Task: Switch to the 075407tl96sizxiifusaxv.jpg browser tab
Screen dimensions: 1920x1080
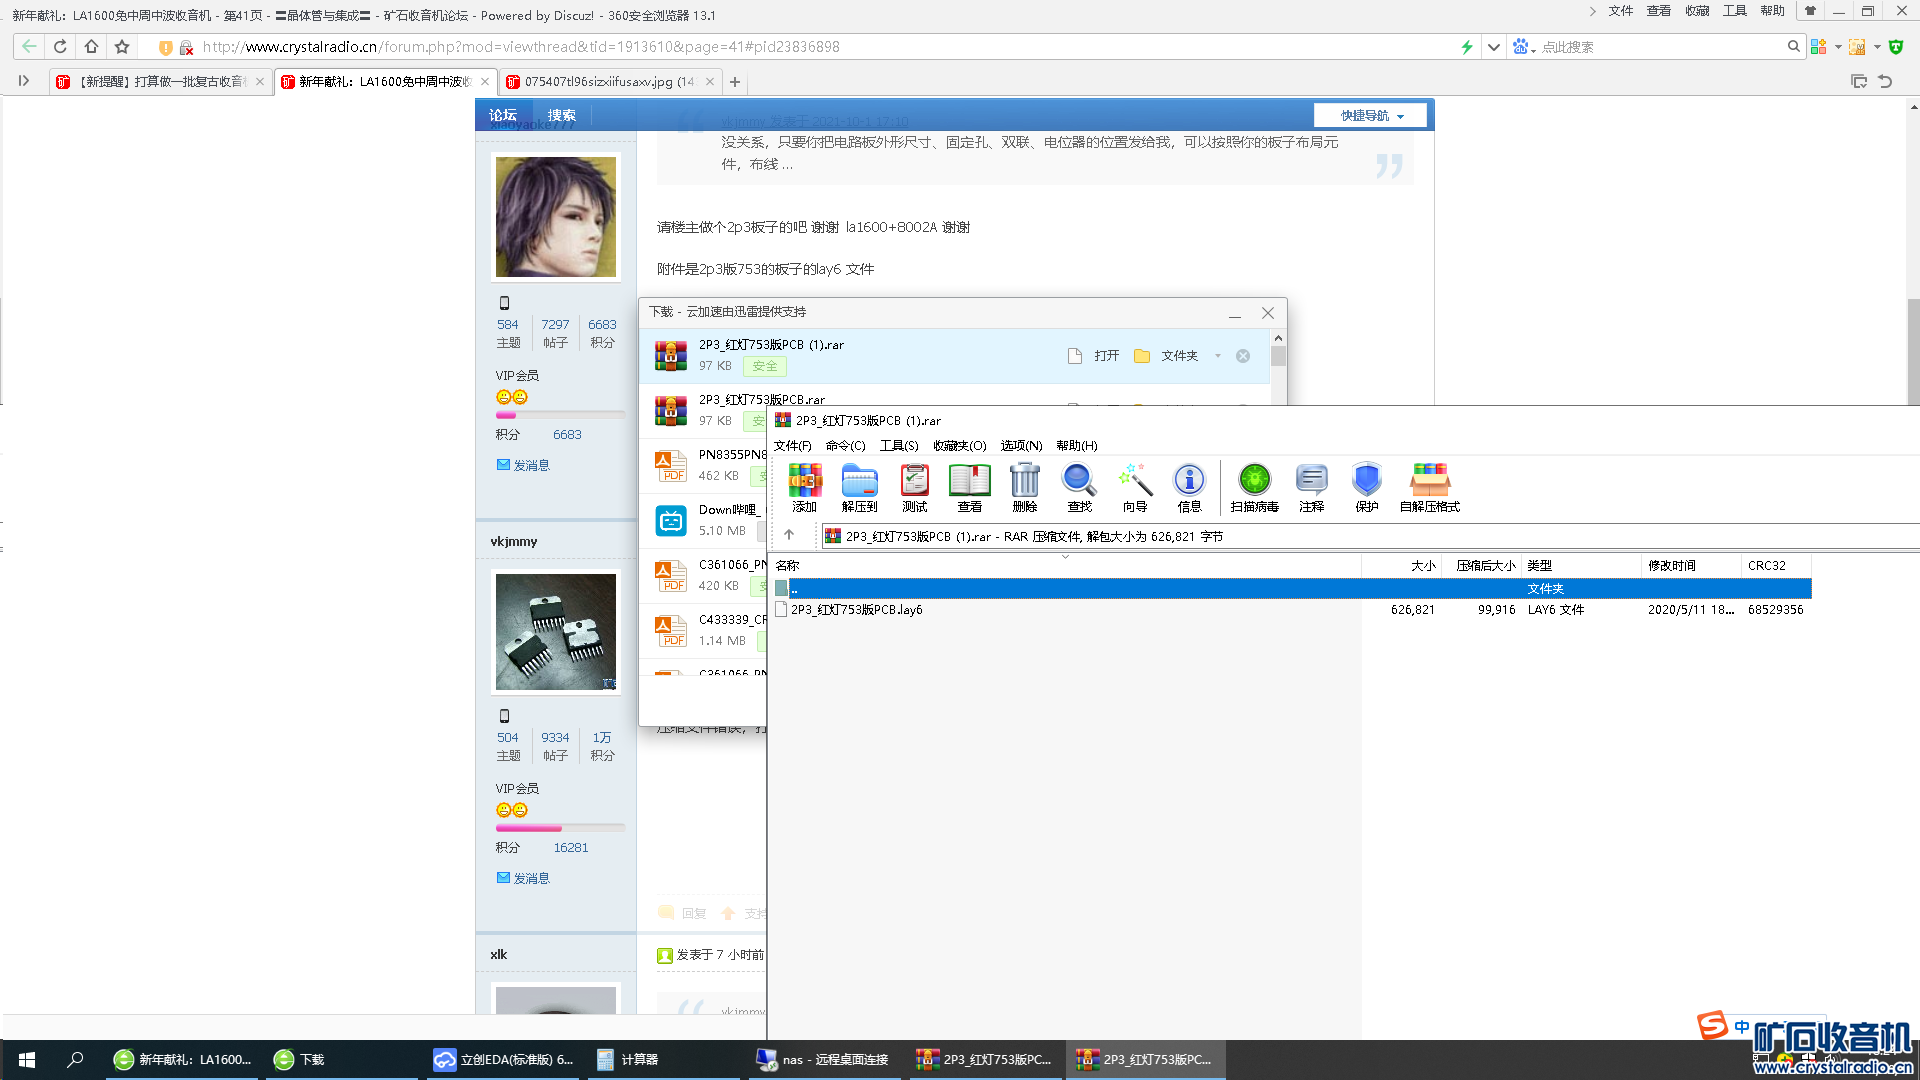Action: pos(609,82)
